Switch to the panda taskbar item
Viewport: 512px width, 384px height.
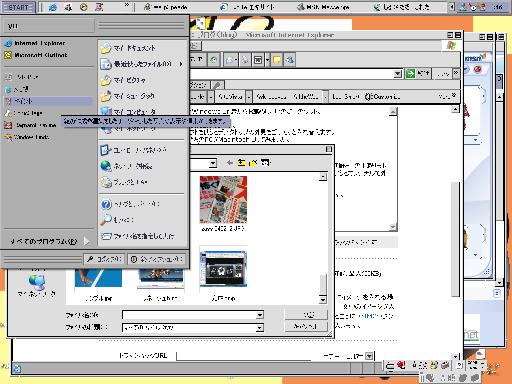[166, 7]
